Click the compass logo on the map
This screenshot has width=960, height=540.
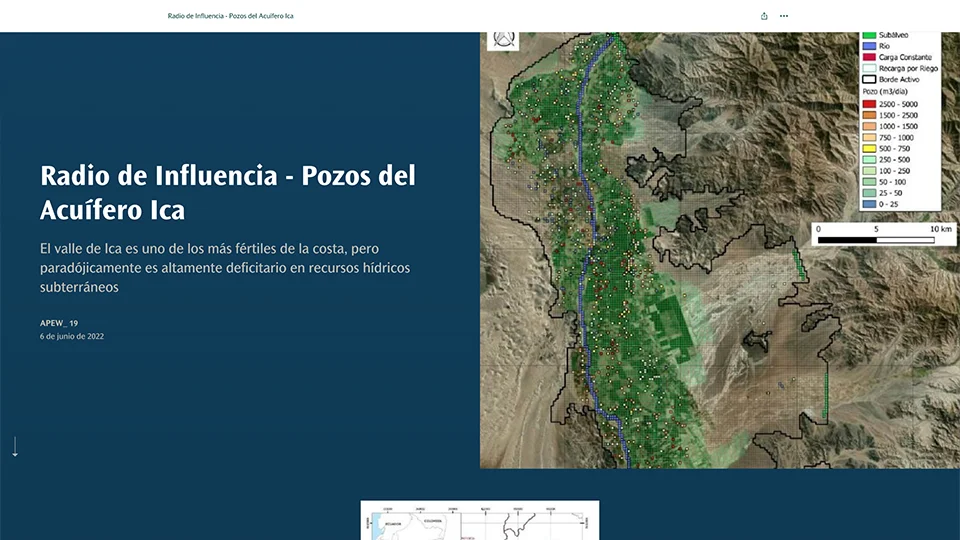pyautogui.click(x=503, y=41)
